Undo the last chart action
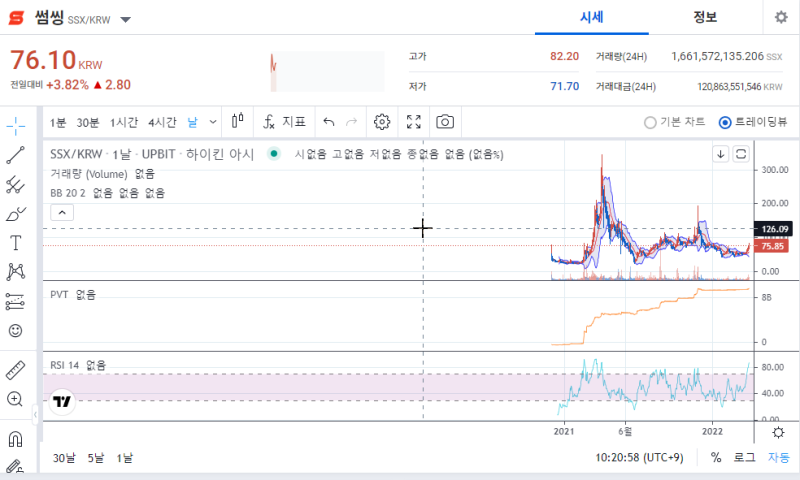Viewport: 800px width, 480px height. point(329,122)
